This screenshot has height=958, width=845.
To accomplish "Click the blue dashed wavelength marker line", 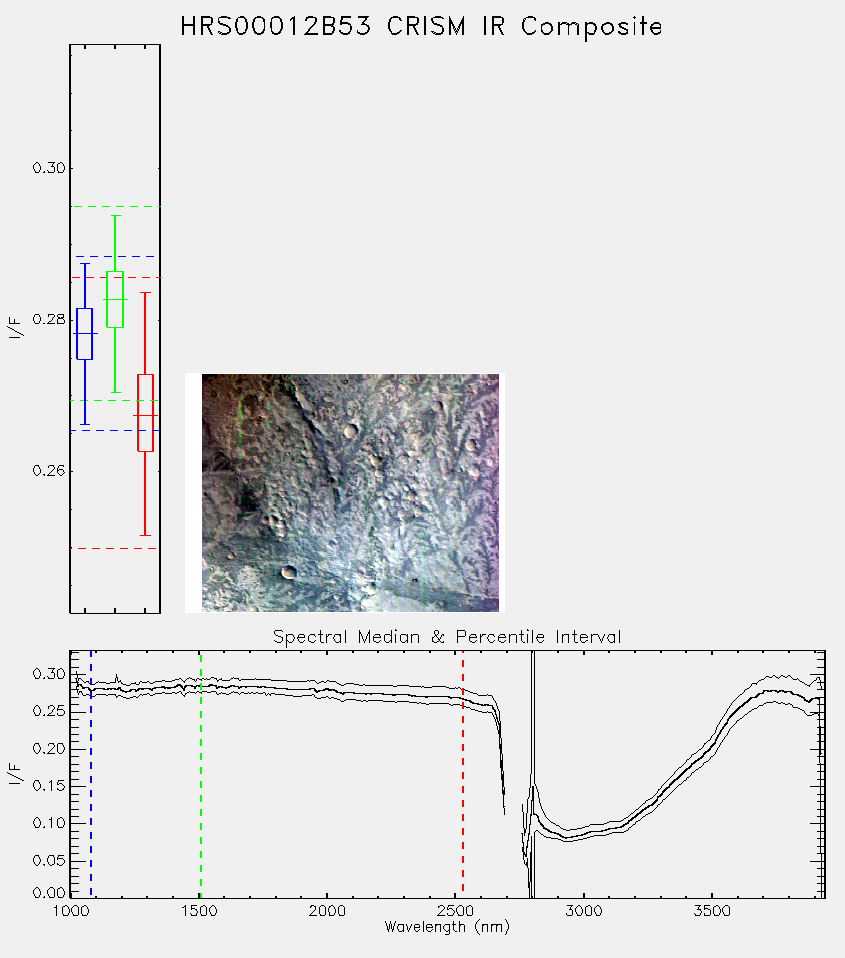I will coord(91,774).
